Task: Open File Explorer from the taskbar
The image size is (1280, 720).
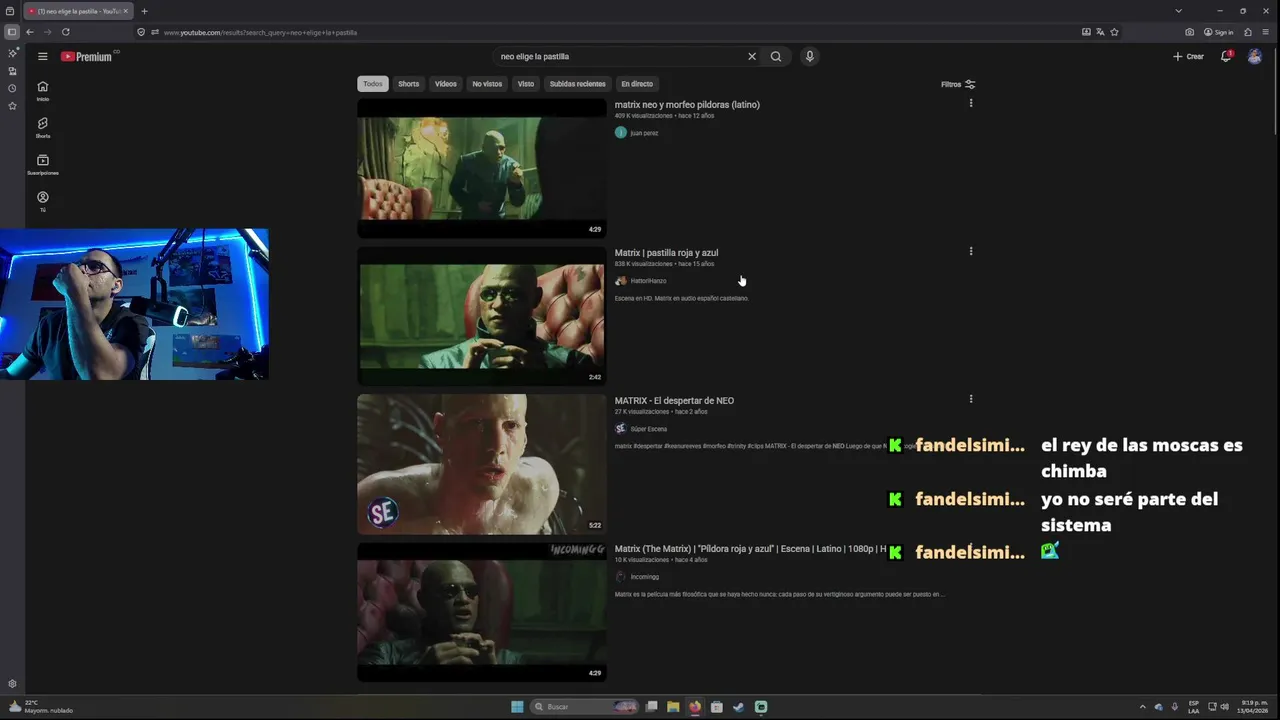Action: point(673,707)
